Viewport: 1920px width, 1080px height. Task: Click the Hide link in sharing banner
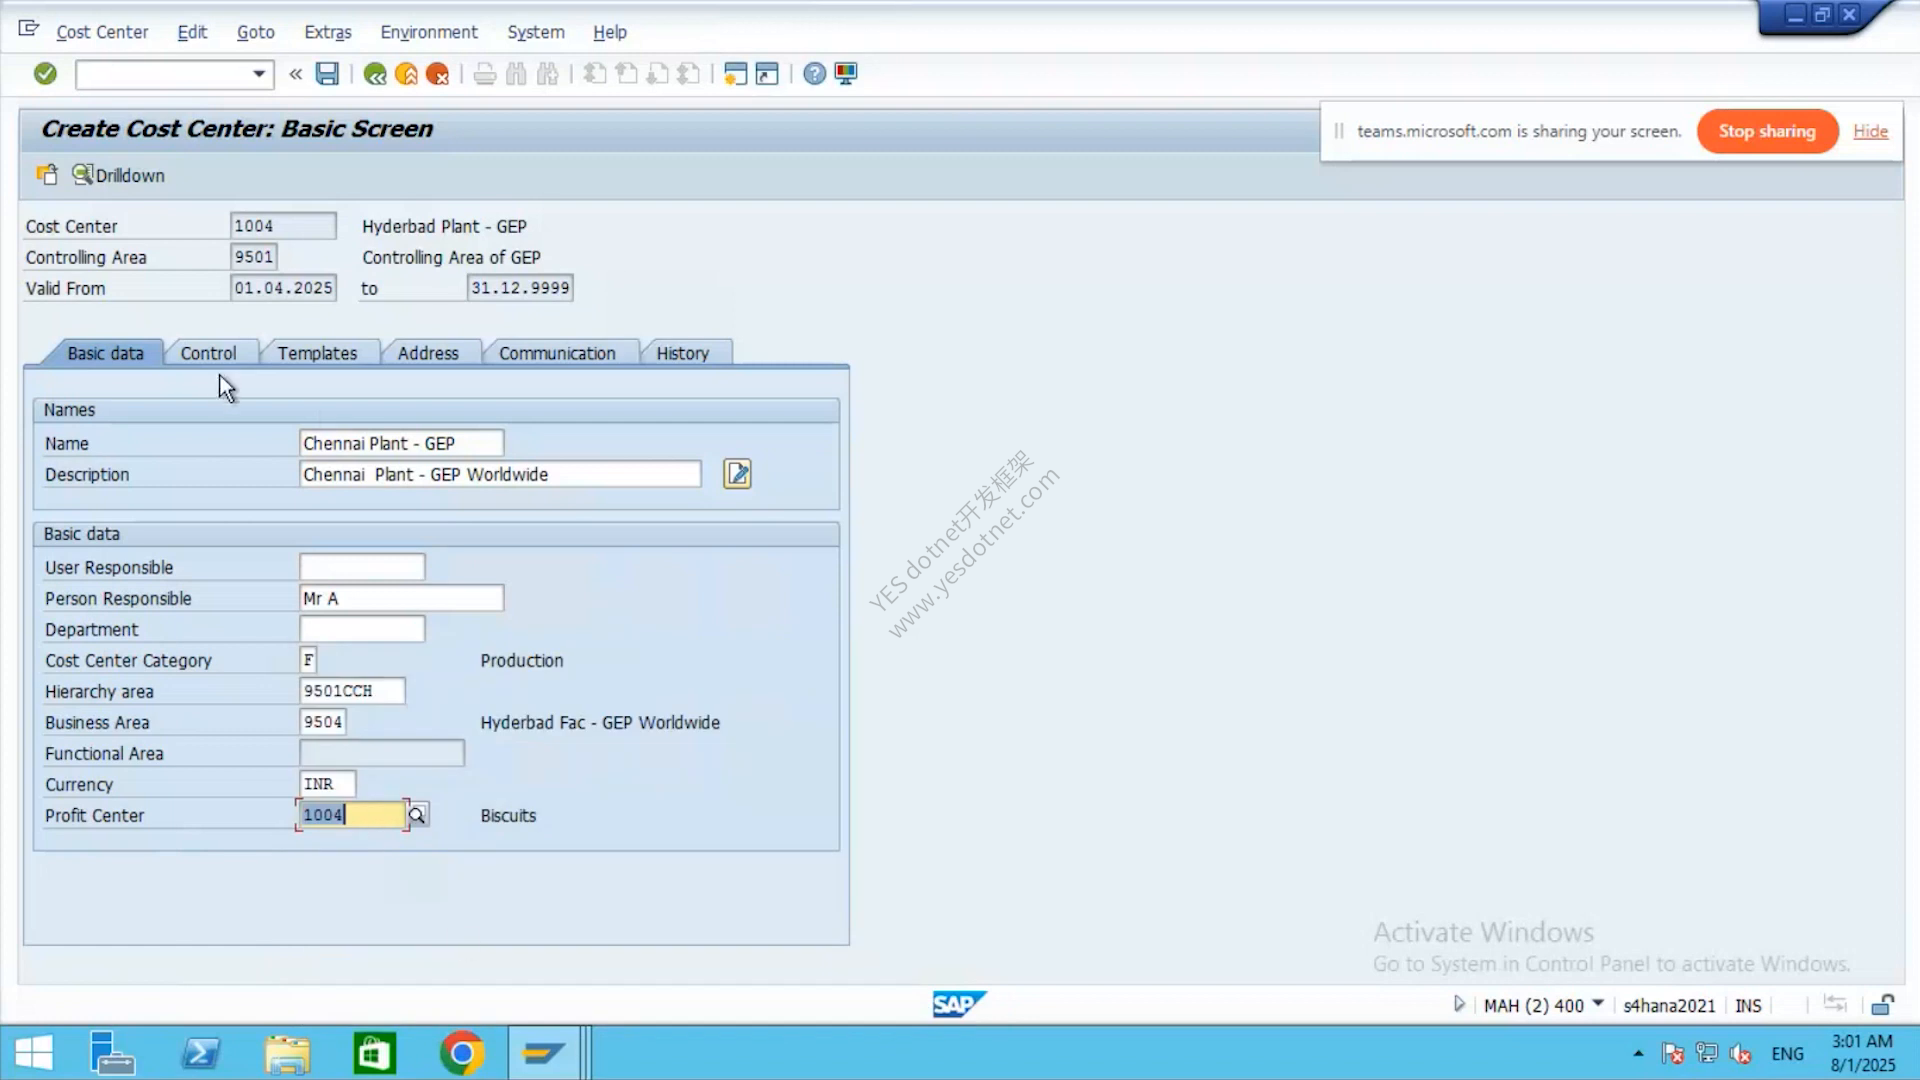pyautogui.click(x=1870, y=131)
